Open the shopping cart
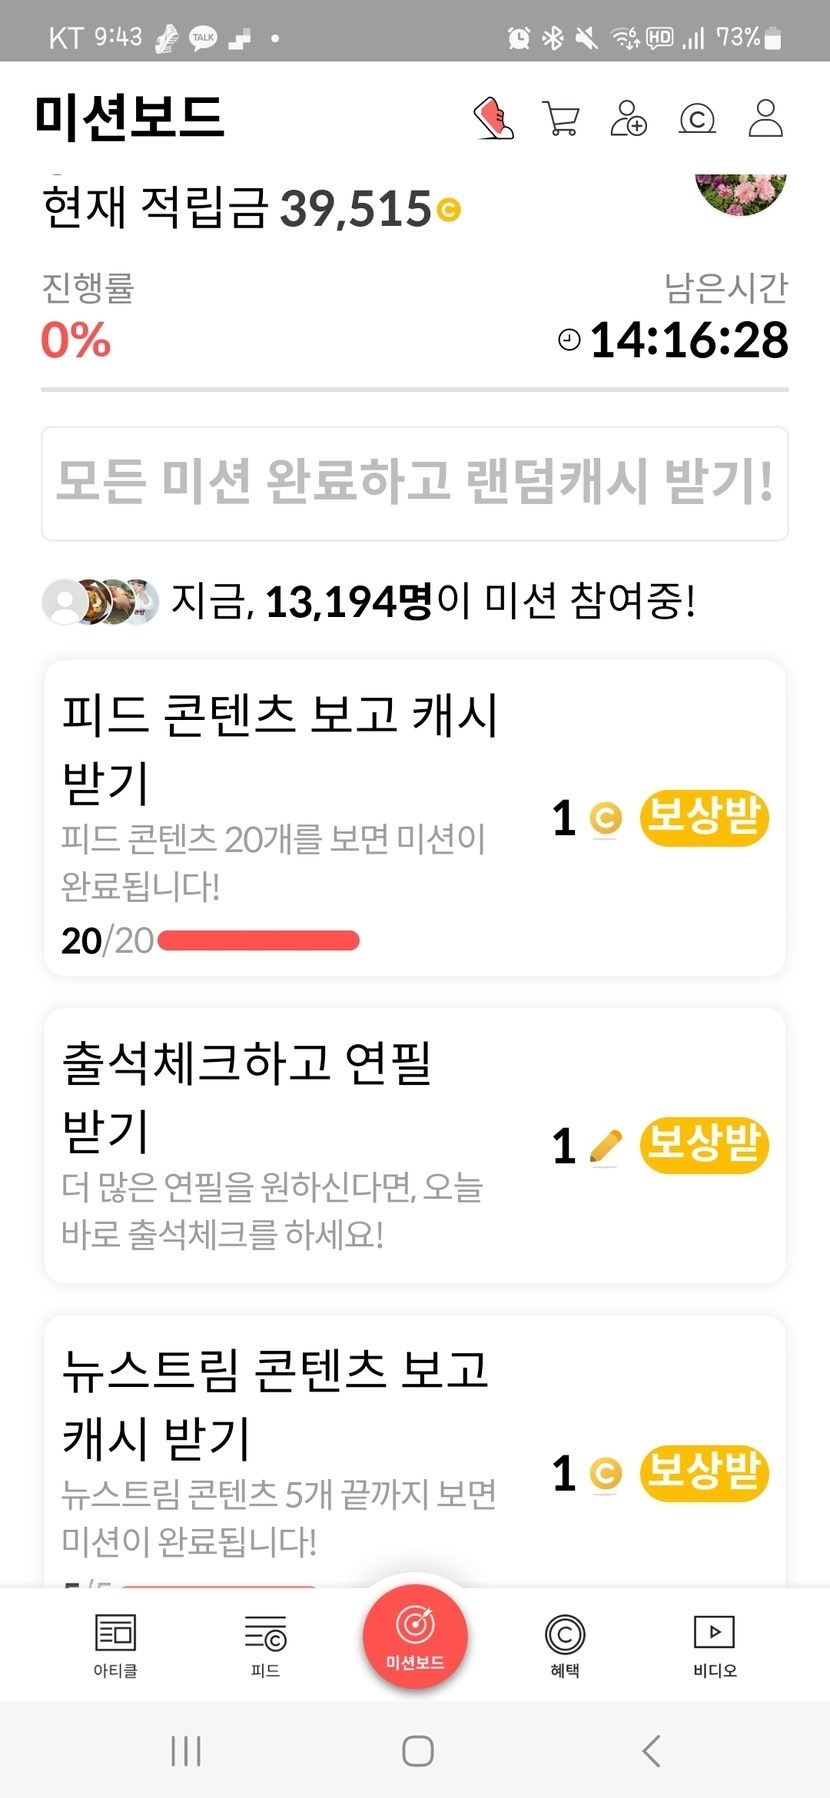Viewport: 830px width, 1798px height. [x=561, y=118]
